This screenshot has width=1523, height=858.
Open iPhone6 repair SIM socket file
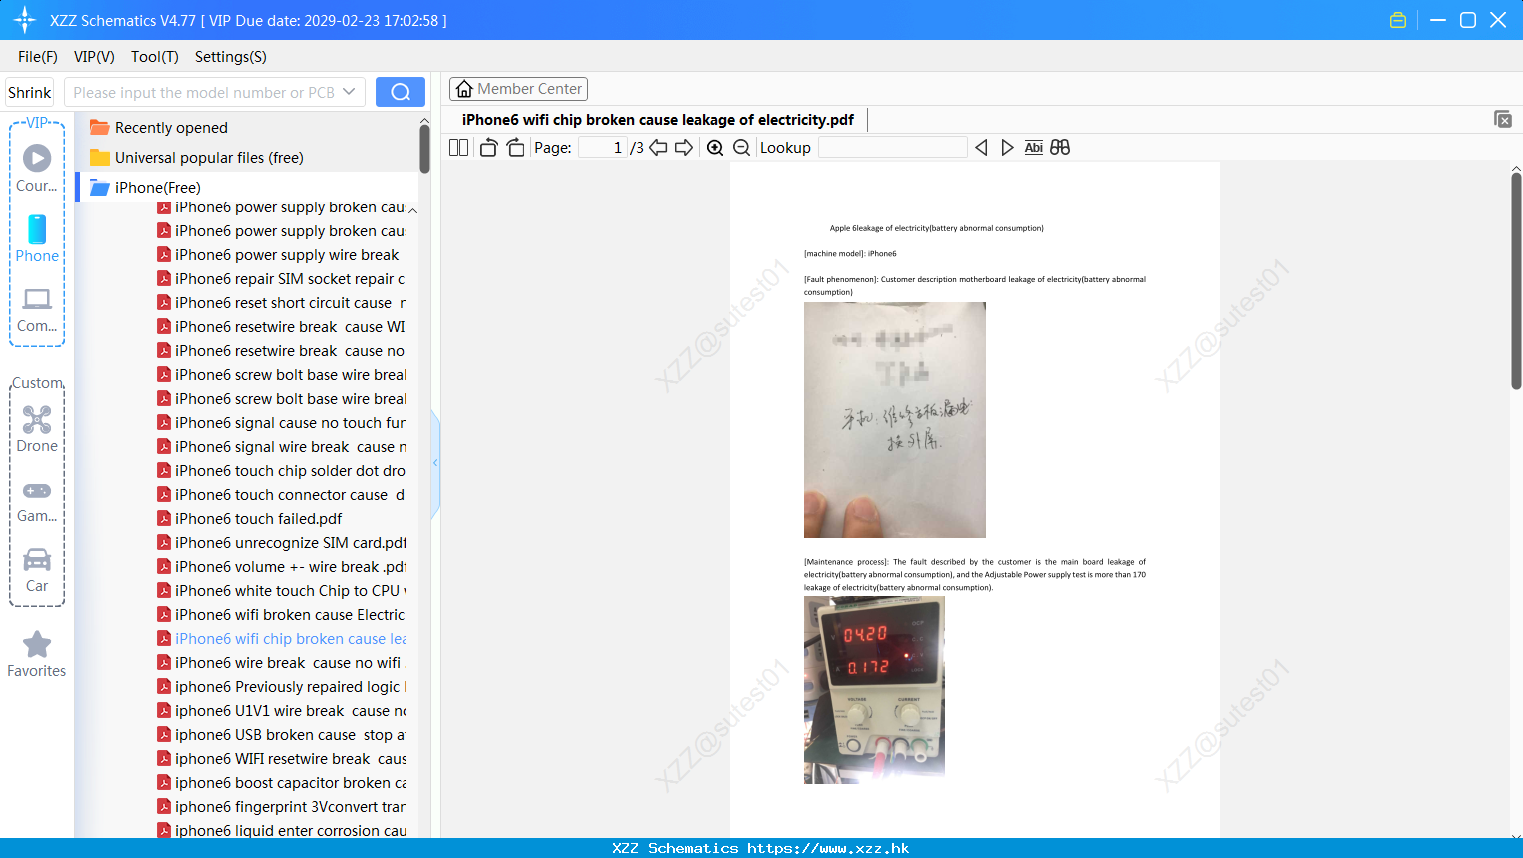tap(282, 279)
